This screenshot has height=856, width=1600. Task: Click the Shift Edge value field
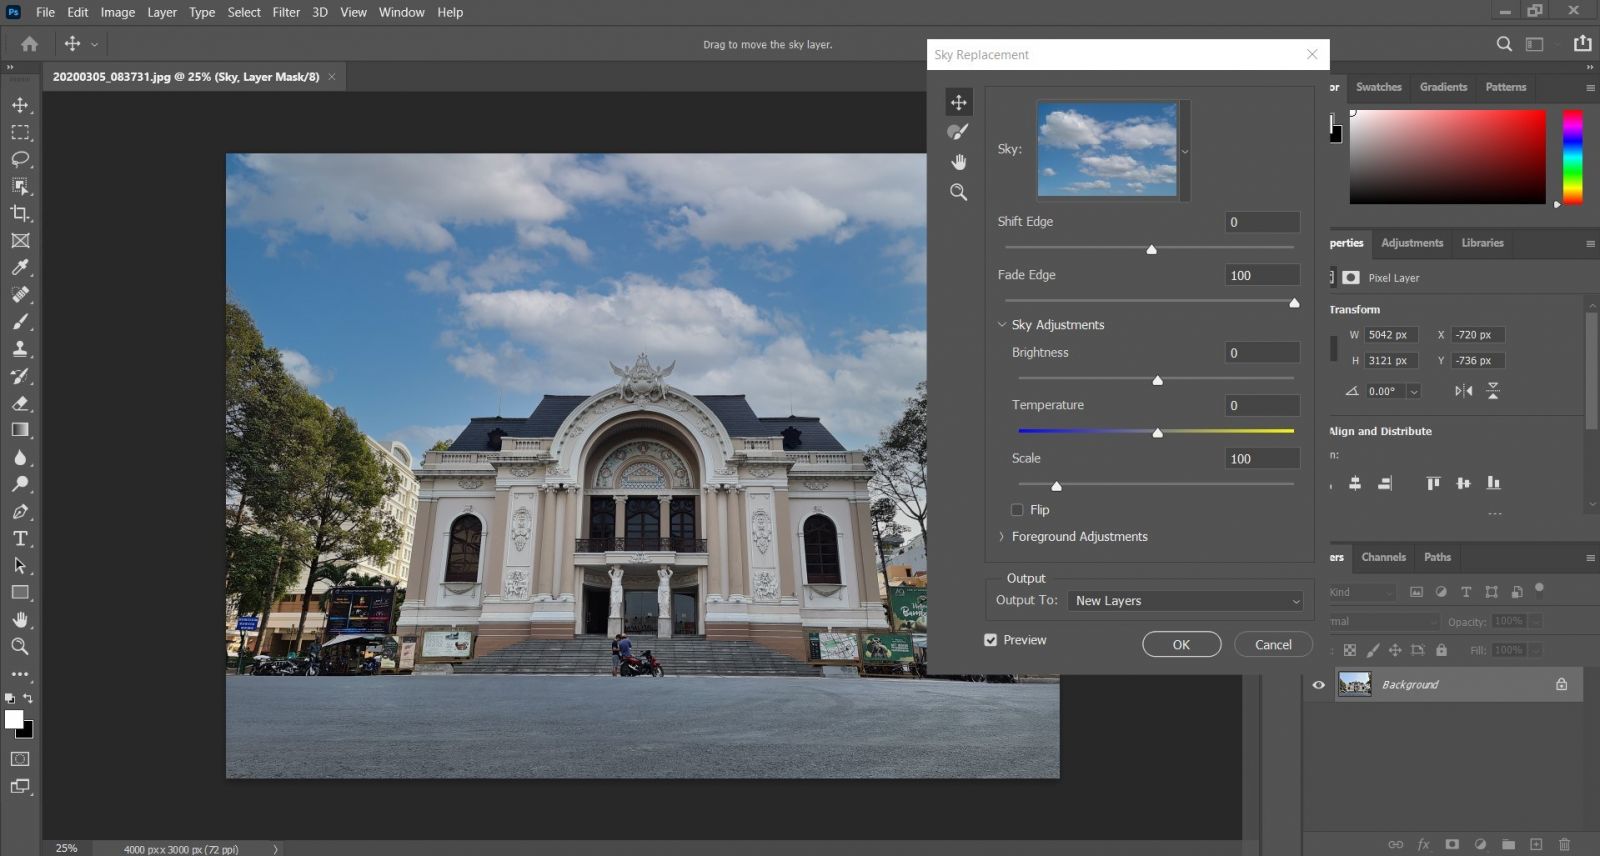[1262, 222]
